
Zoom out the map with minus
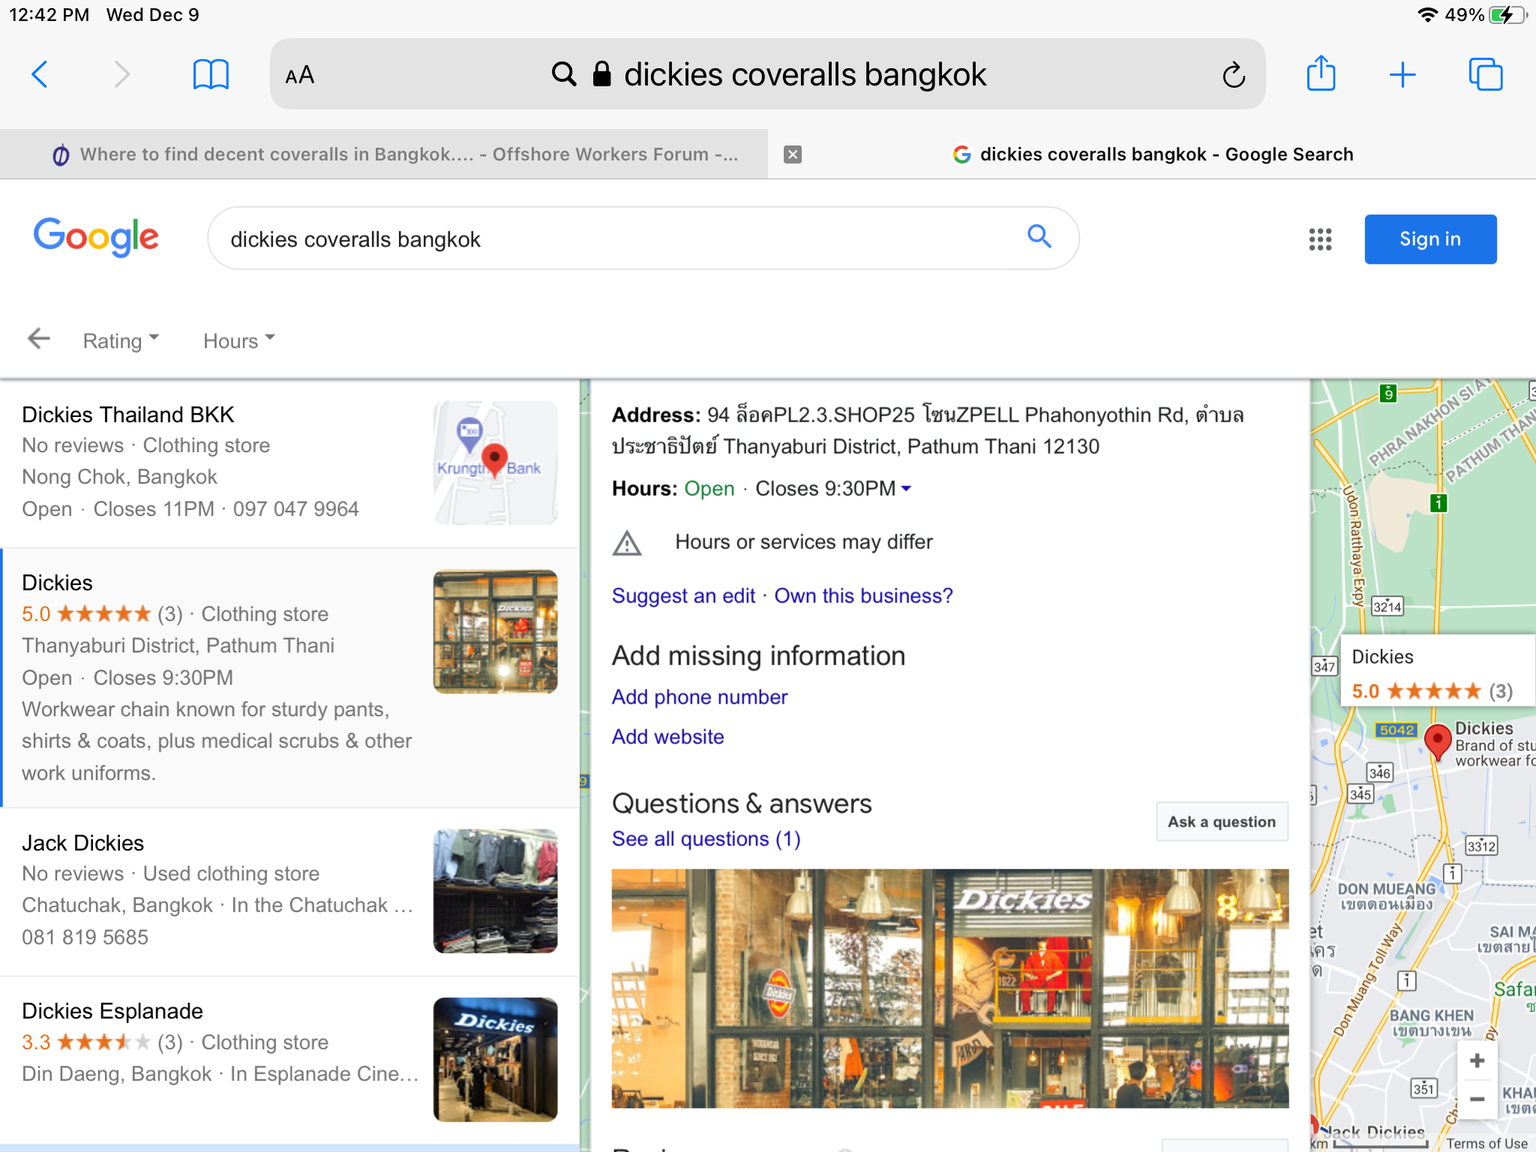coord(1477,1099)
